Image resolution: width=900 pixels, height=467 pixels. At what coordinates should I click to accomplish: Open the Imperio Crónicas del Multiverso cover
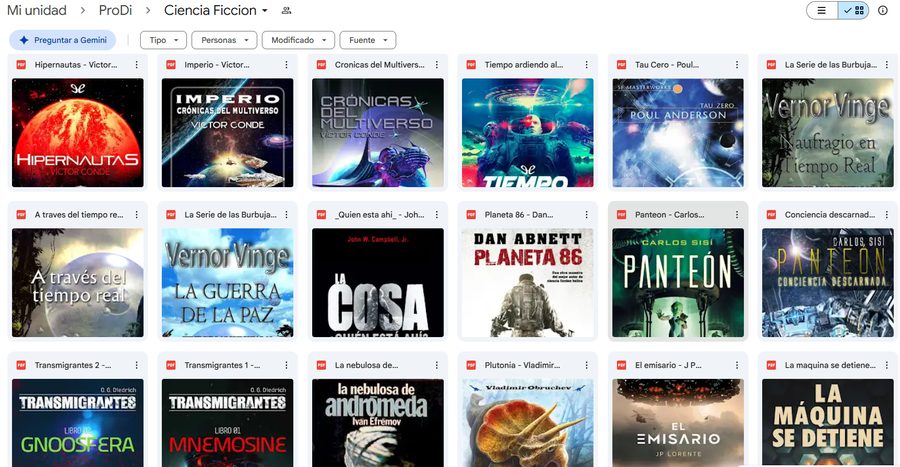point(228,133)
